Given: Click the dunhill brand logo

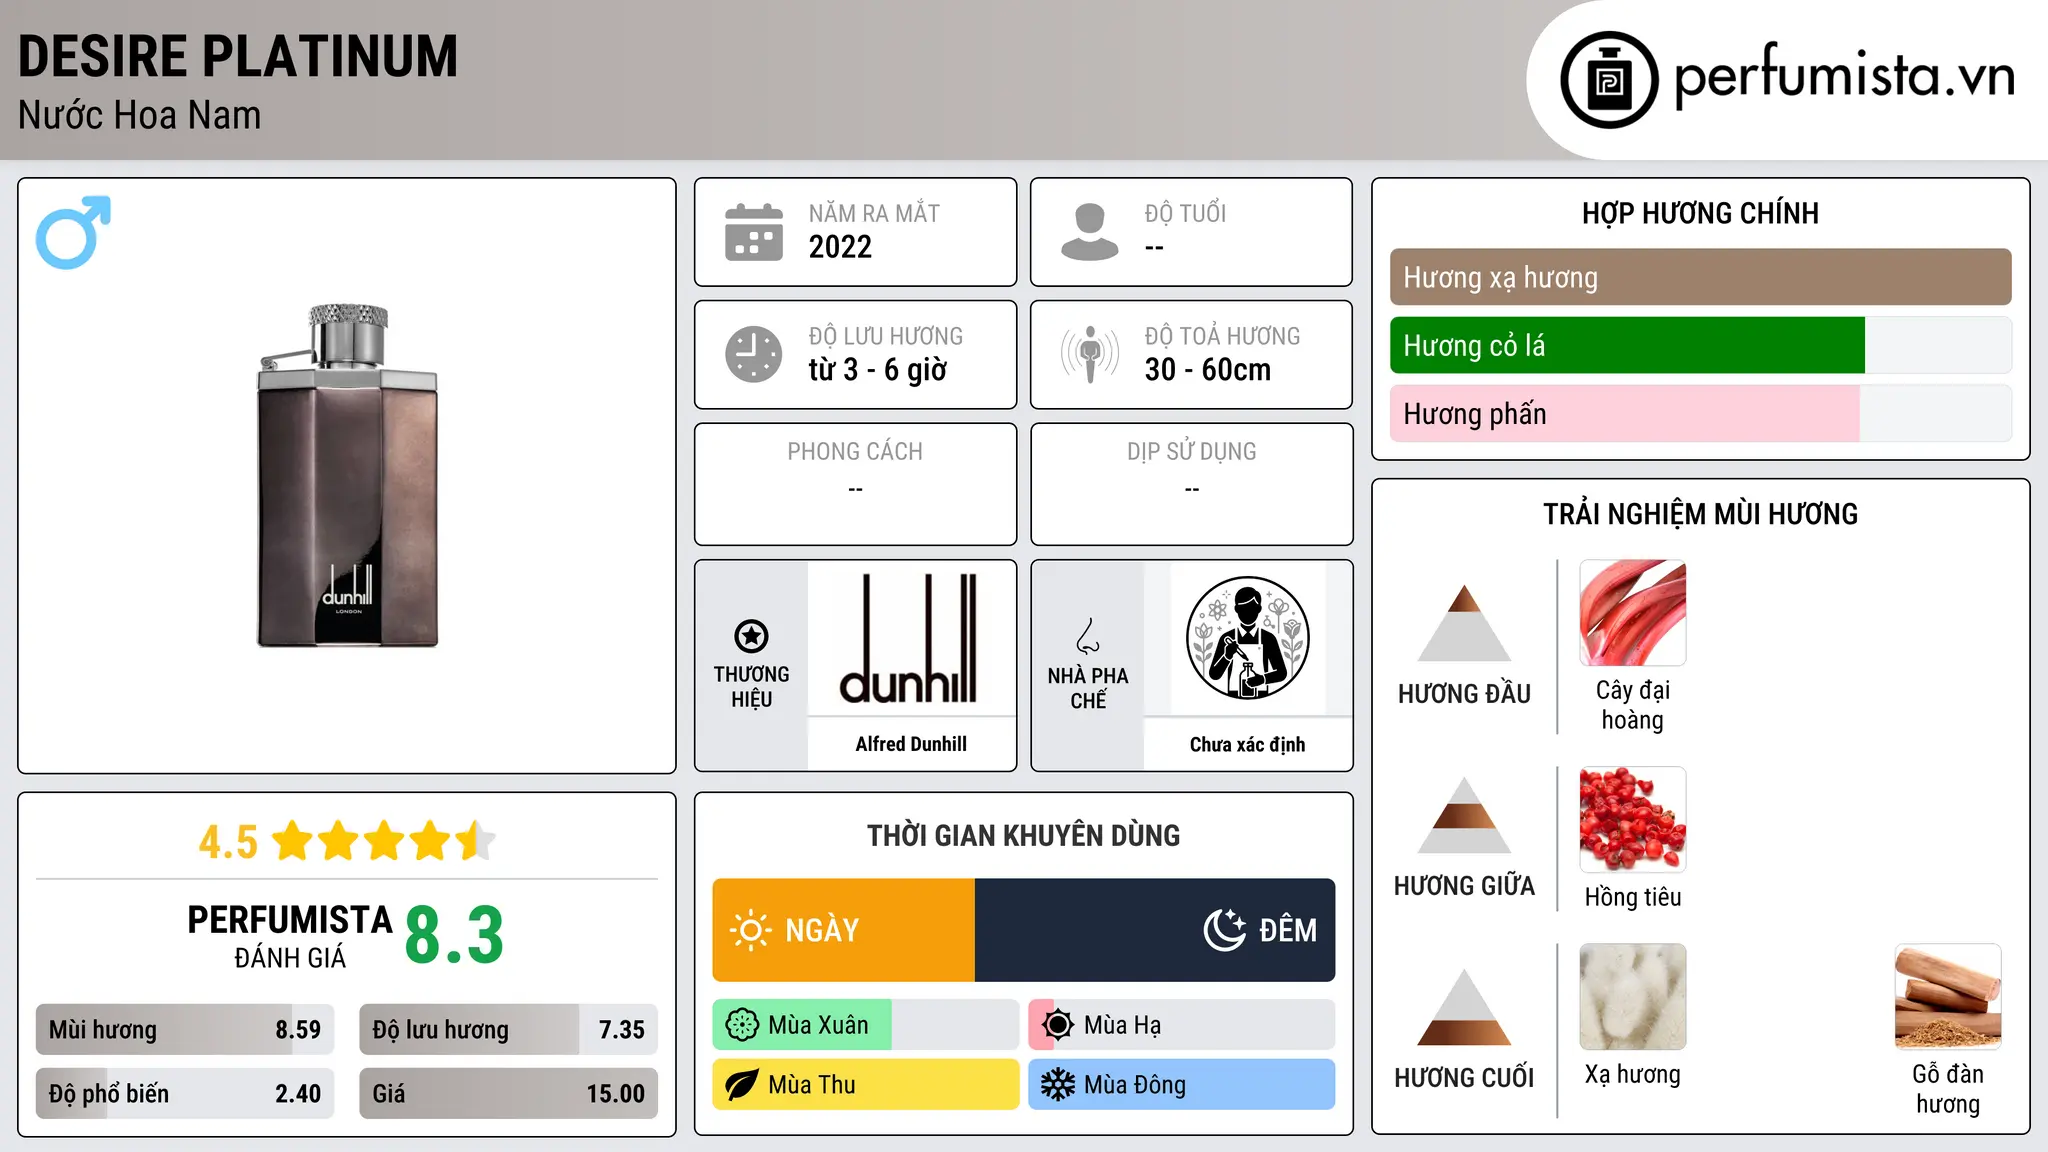Looking at the screenshot, I should (x=910, y=638).
